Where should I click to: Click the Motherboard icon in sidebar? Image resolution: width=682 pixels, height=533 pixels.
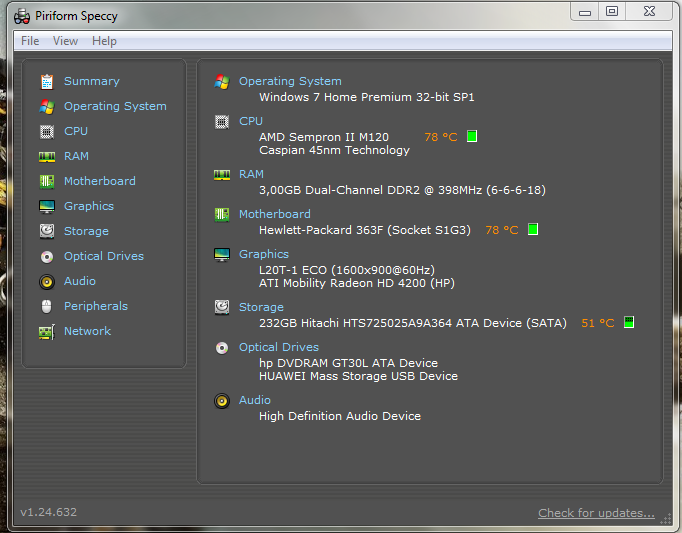47,181
